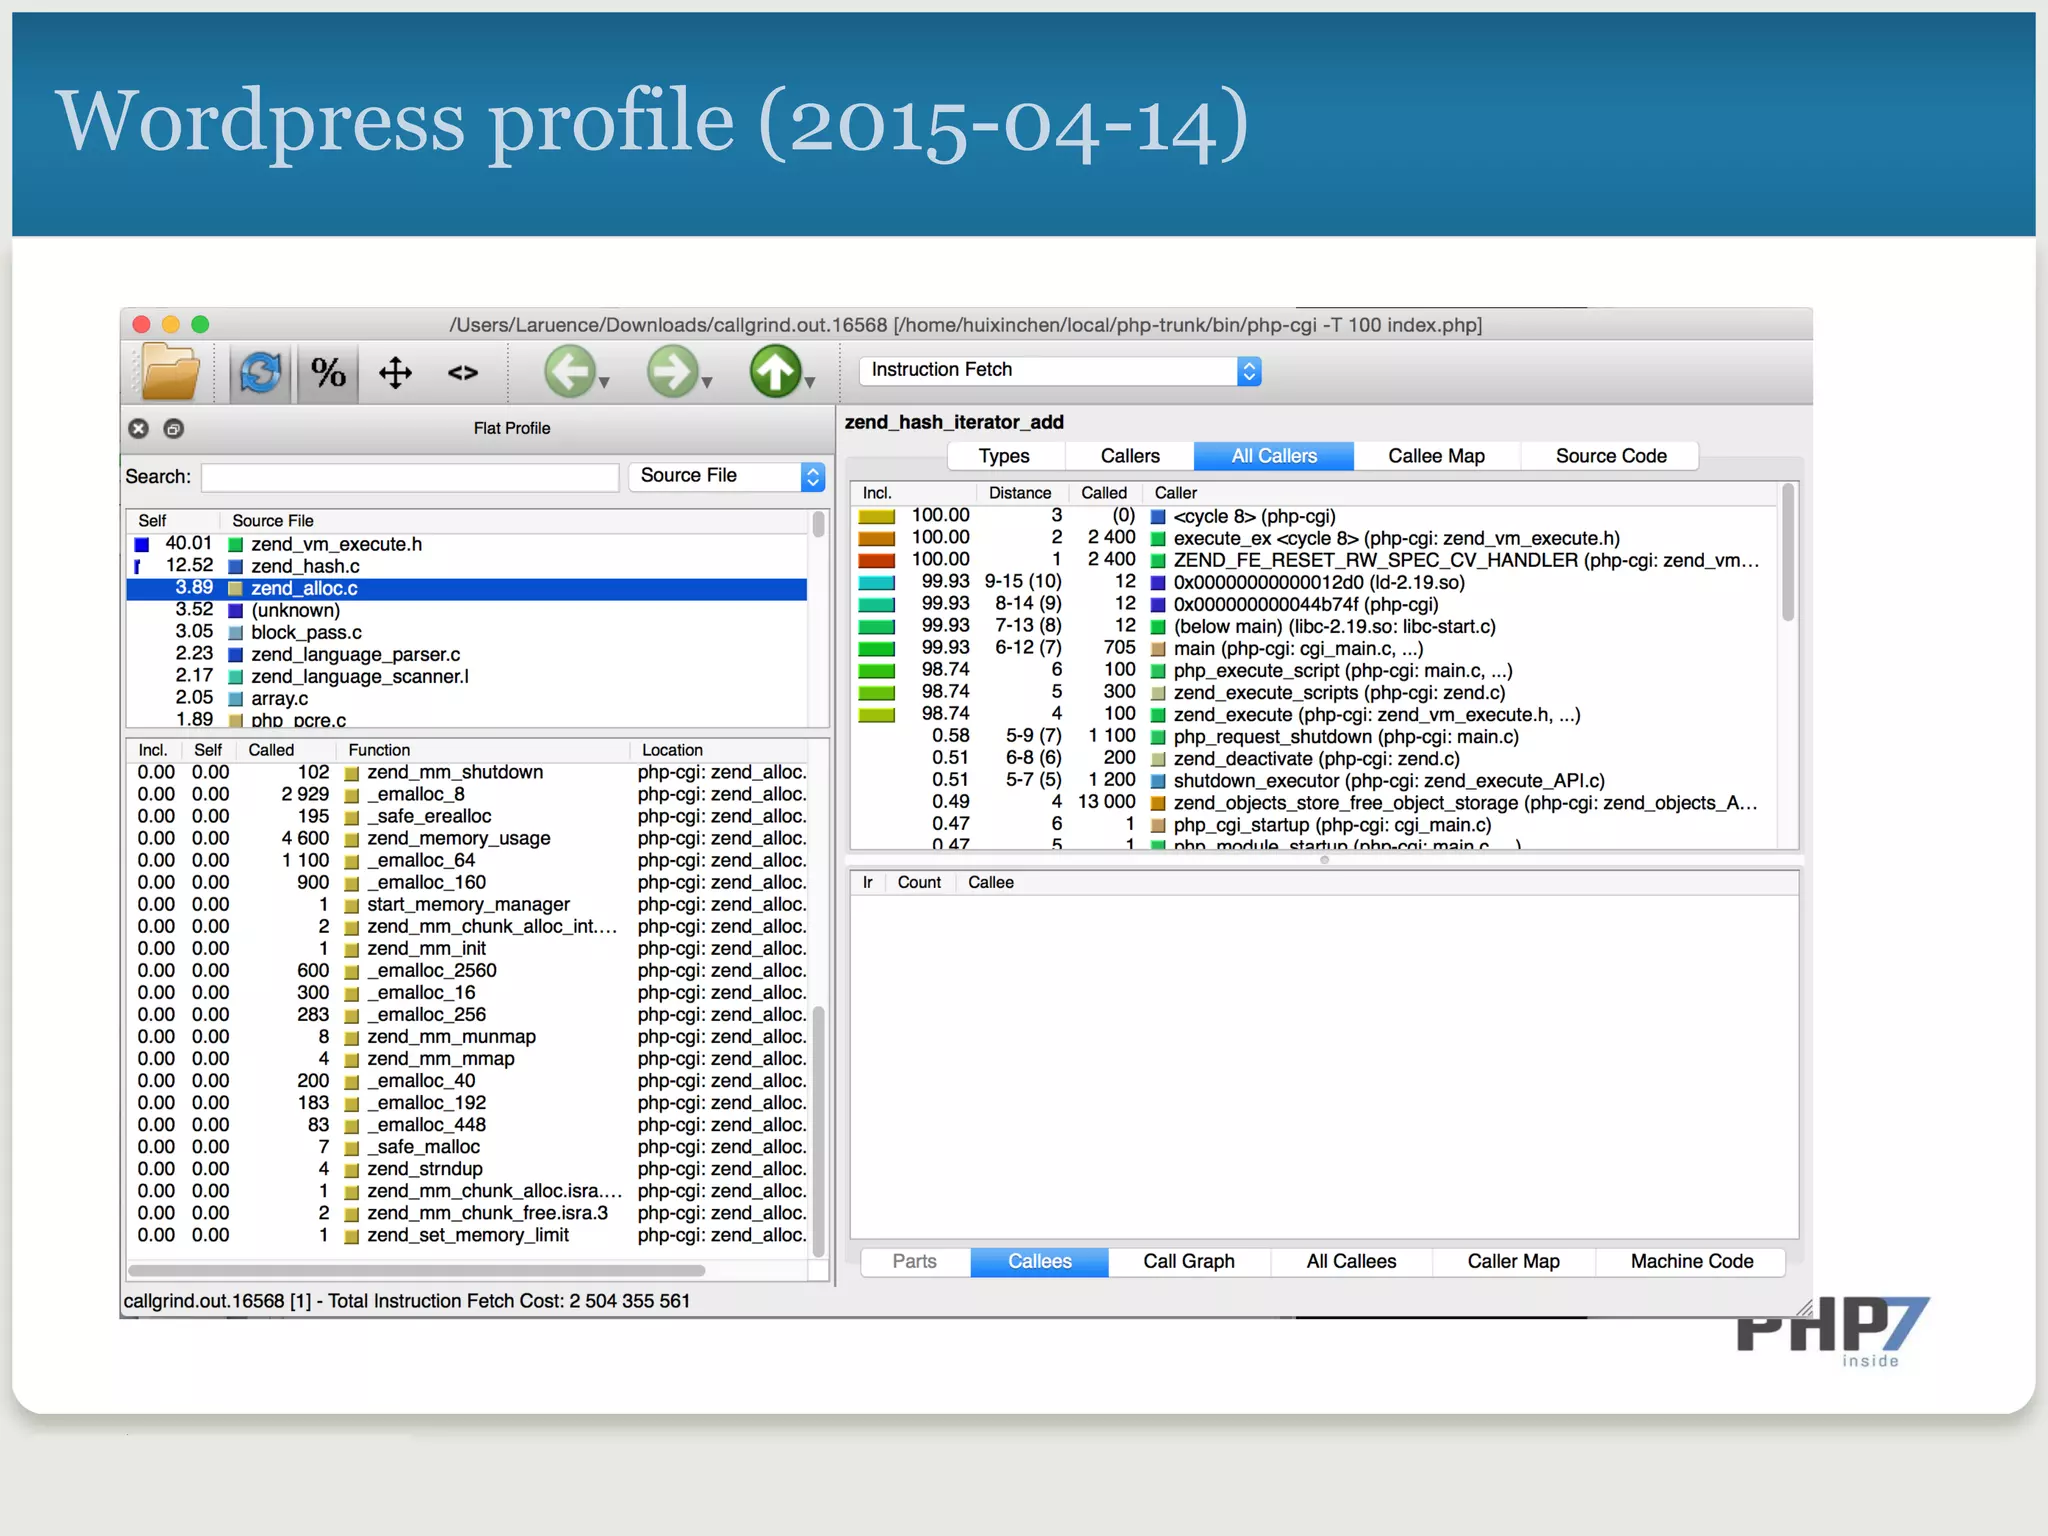Float the Flat Profile dock panel
2048x1536 pixels.
[x=173, y=429]
